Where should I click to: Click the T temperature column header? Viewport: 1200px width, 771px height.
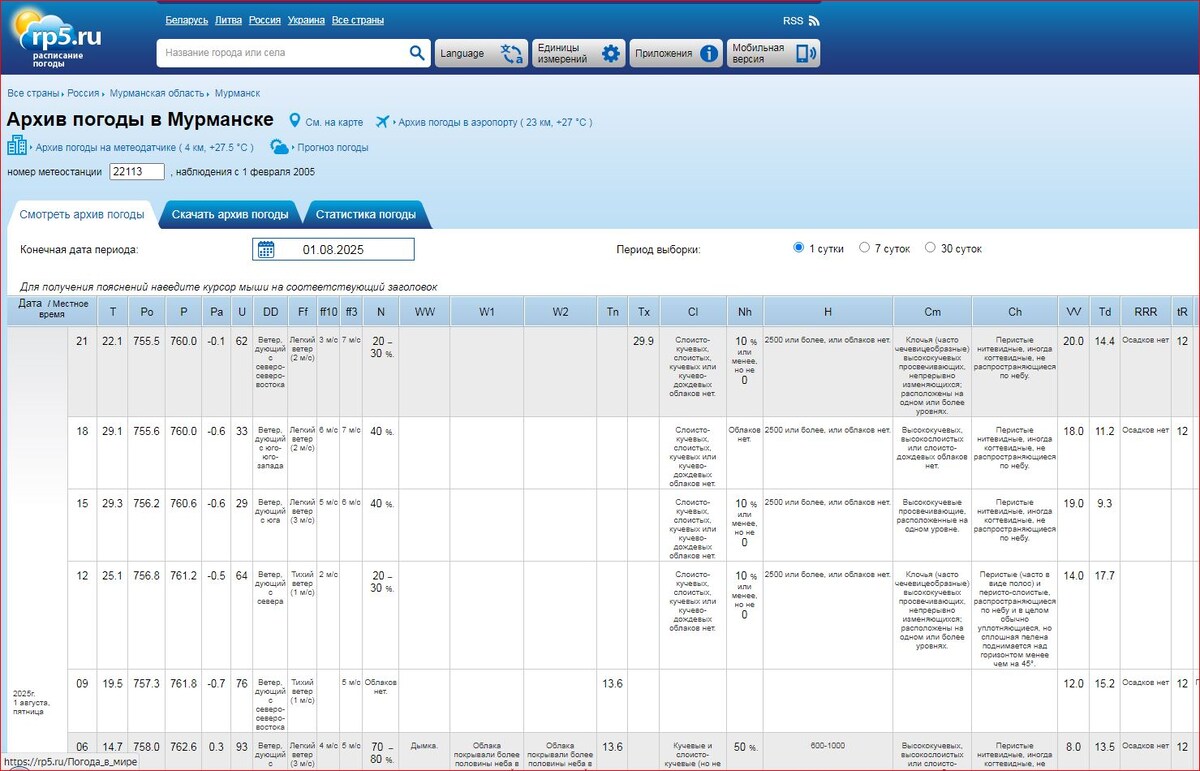click(113, 312)
